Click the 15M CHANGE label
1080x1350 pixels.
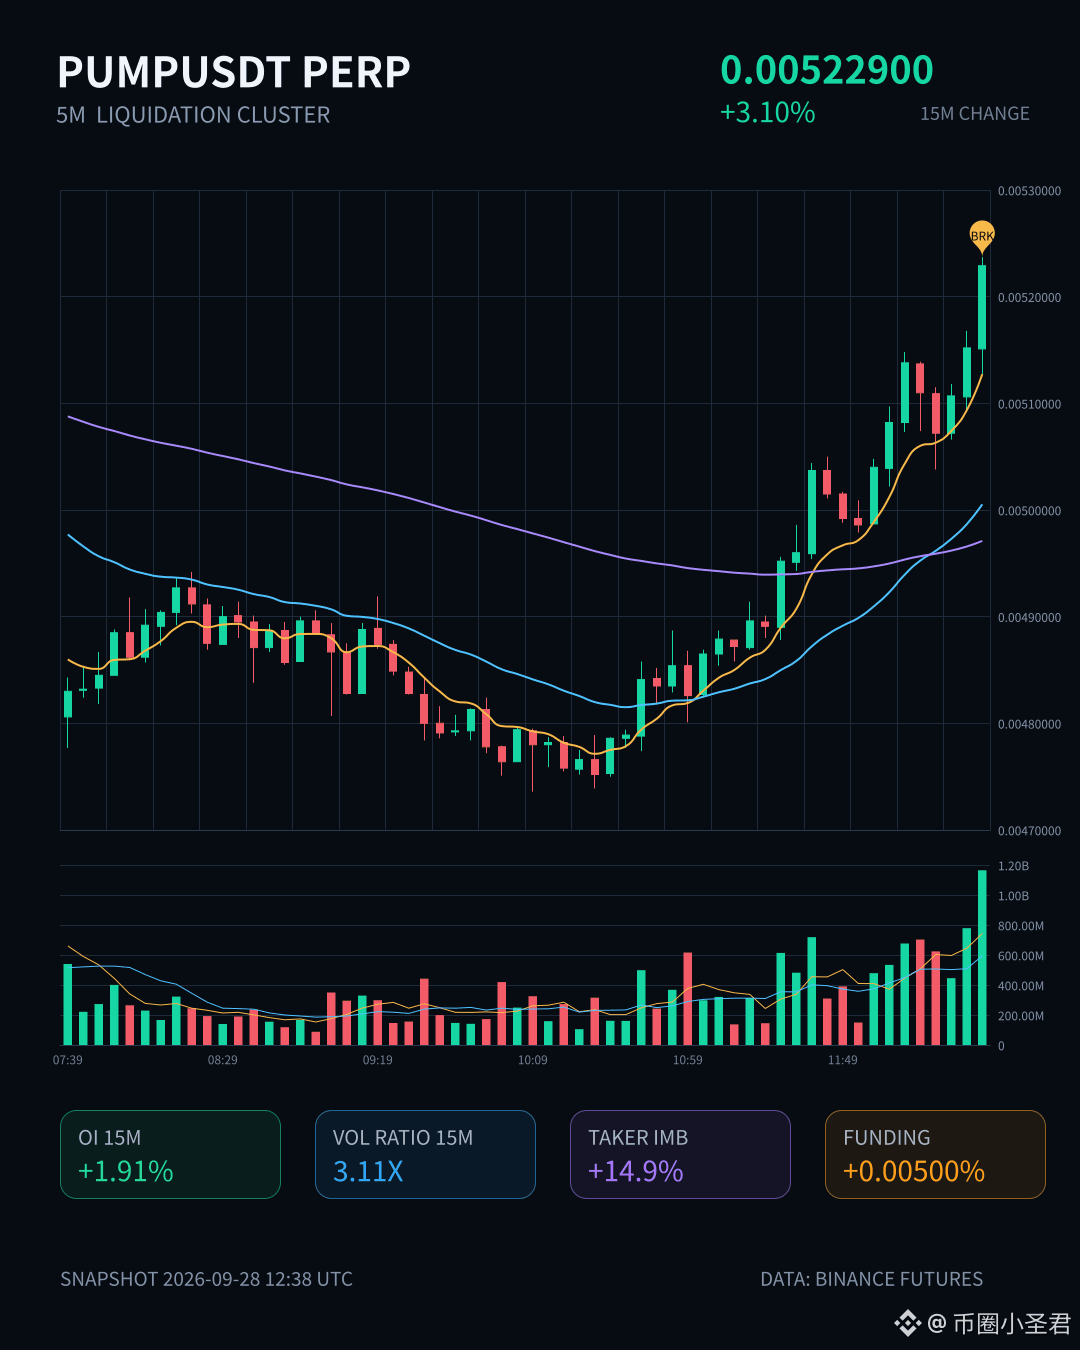click(975, 114)
